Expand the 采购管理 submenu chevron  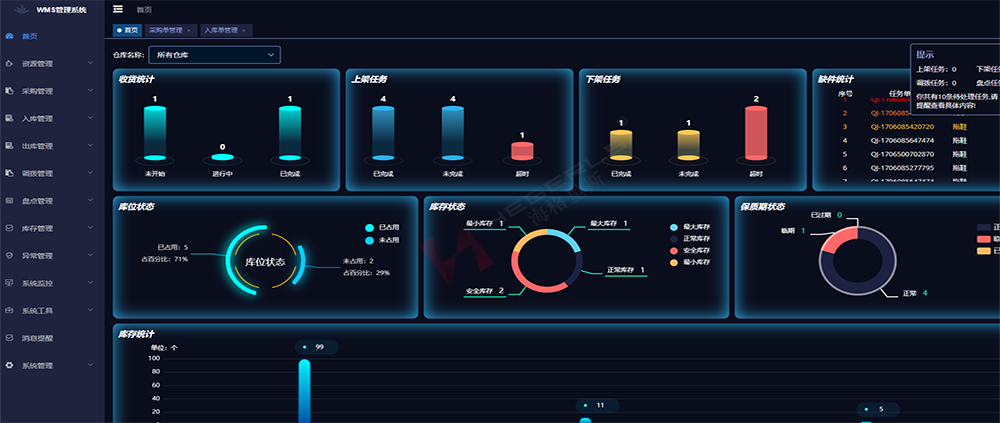(90, 91)
